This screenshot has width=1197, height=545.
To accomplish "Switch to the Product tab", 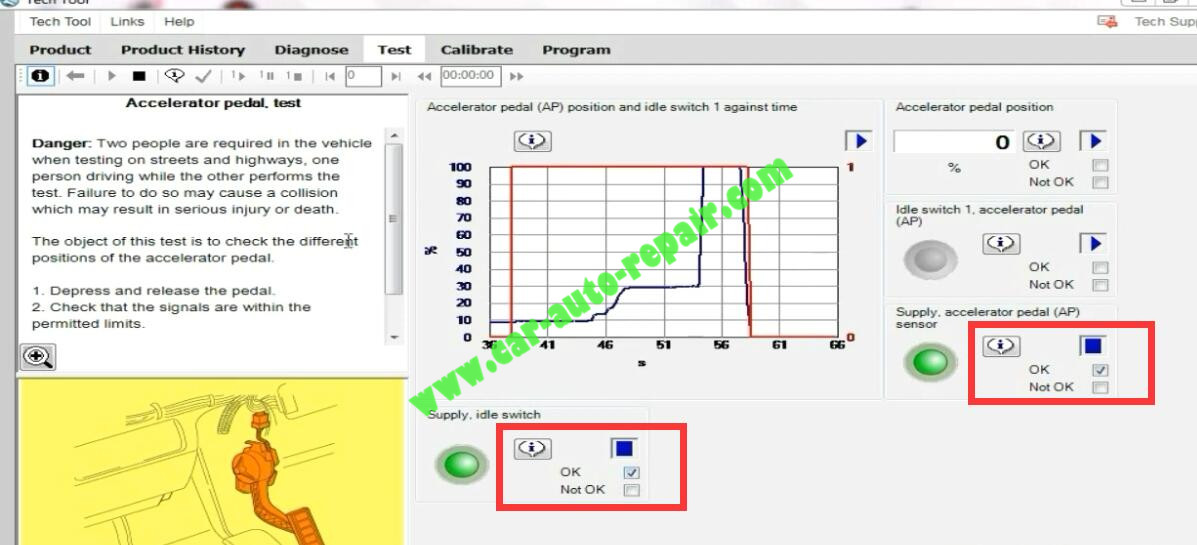I will 60,50.
